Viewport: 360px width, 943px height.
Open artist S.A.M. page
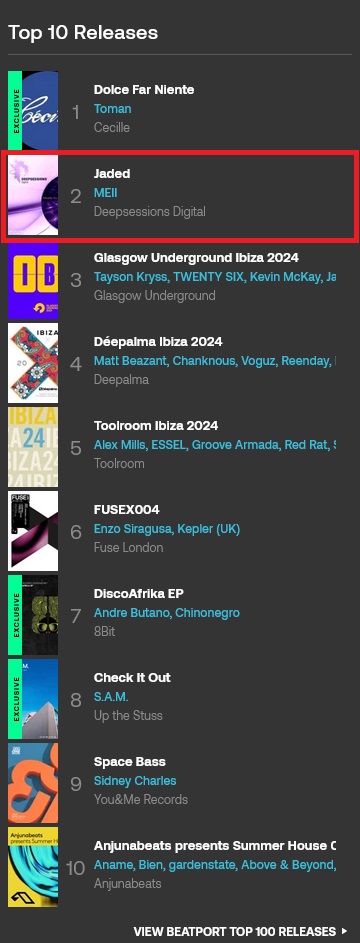coord(111,696)
